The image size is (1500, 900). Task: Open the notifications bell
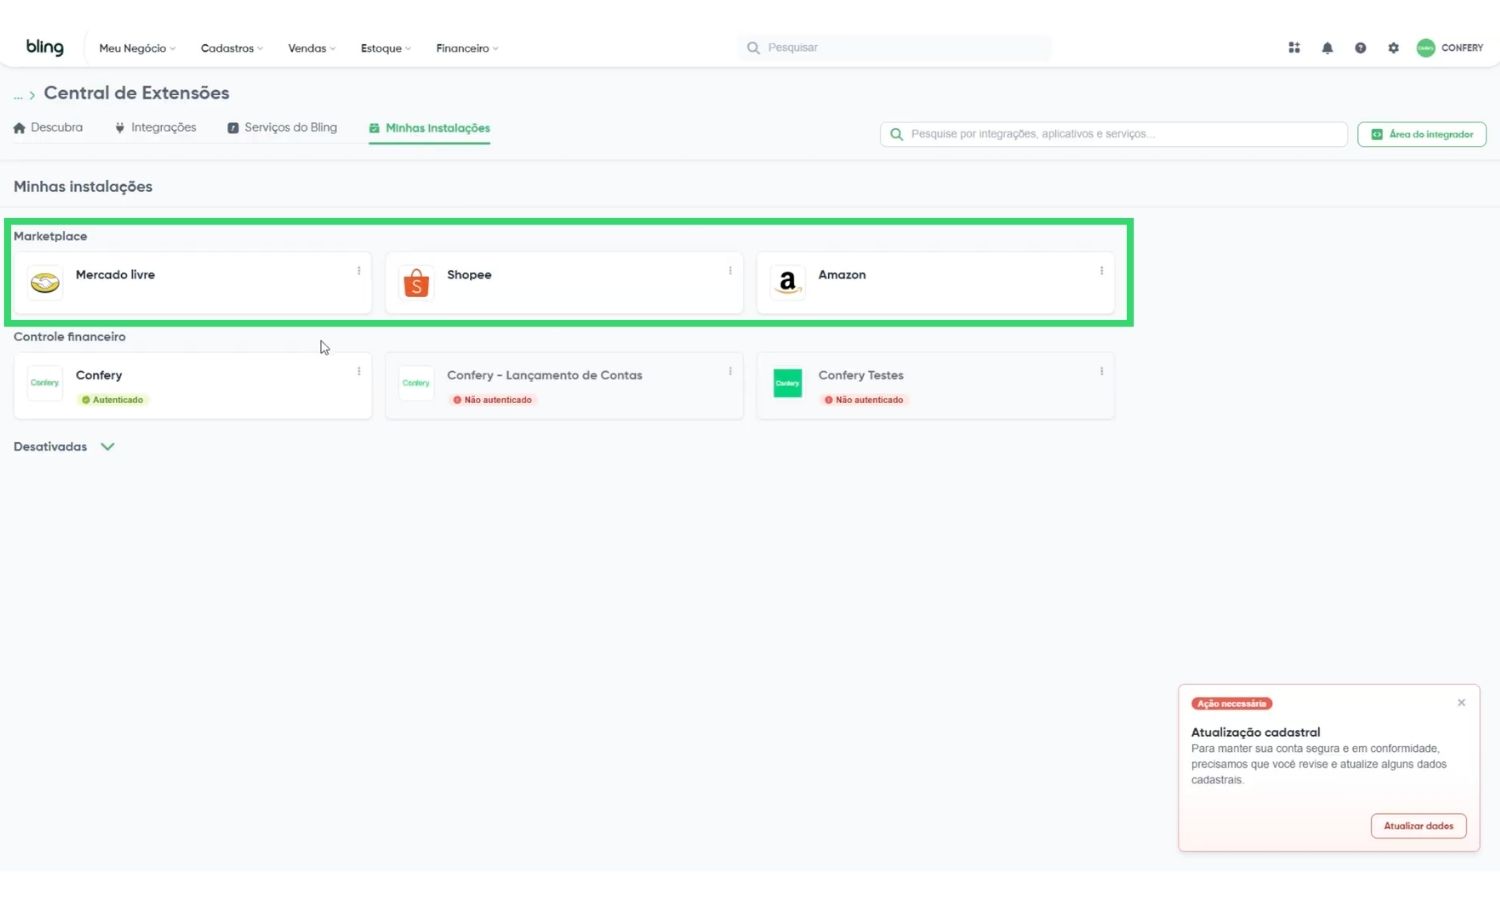click(x=1327, y=48)
